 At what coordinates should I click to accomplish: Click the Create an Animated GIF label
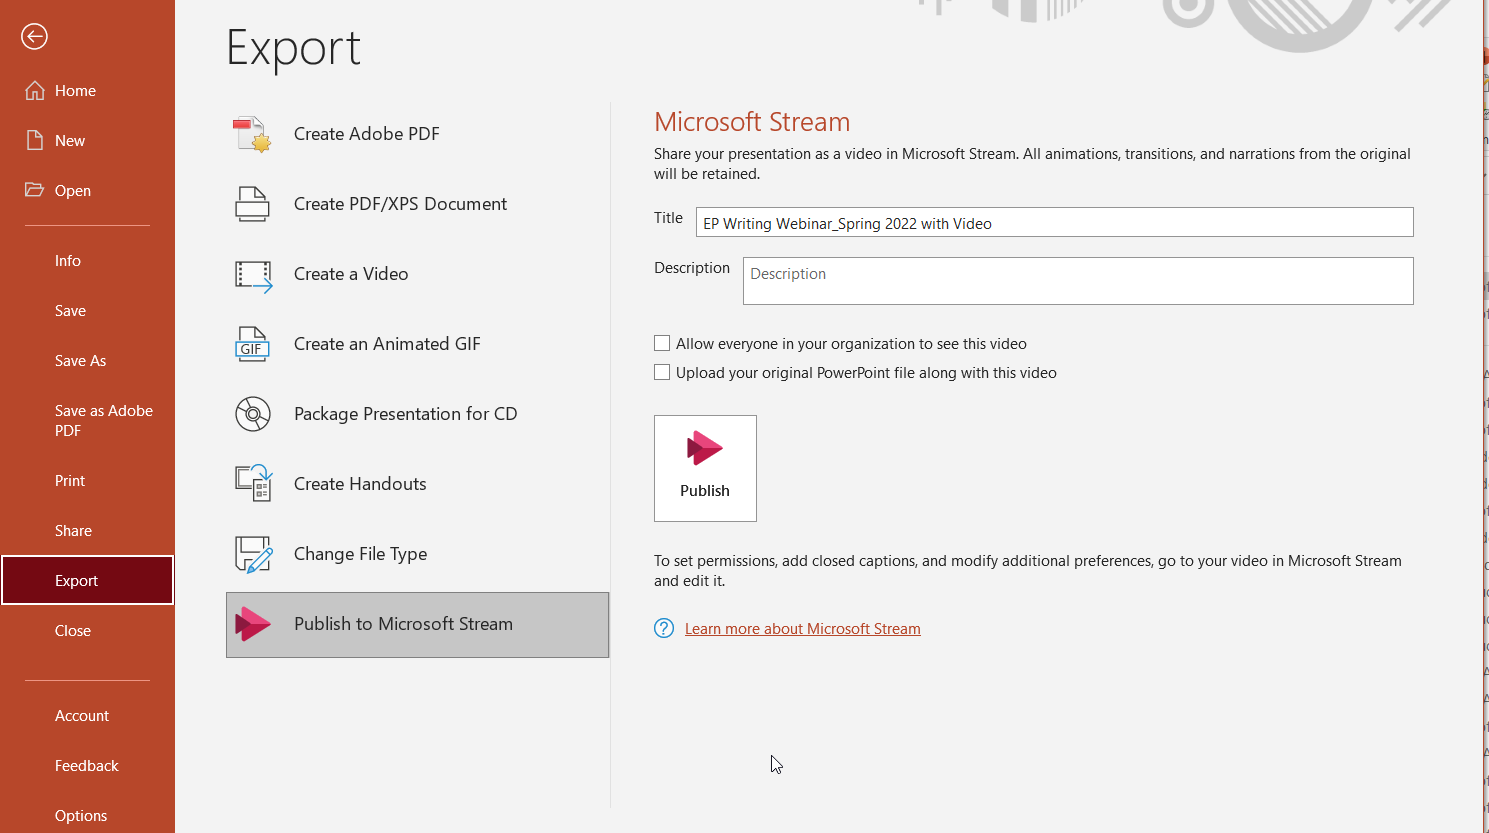tap(387, 344)
